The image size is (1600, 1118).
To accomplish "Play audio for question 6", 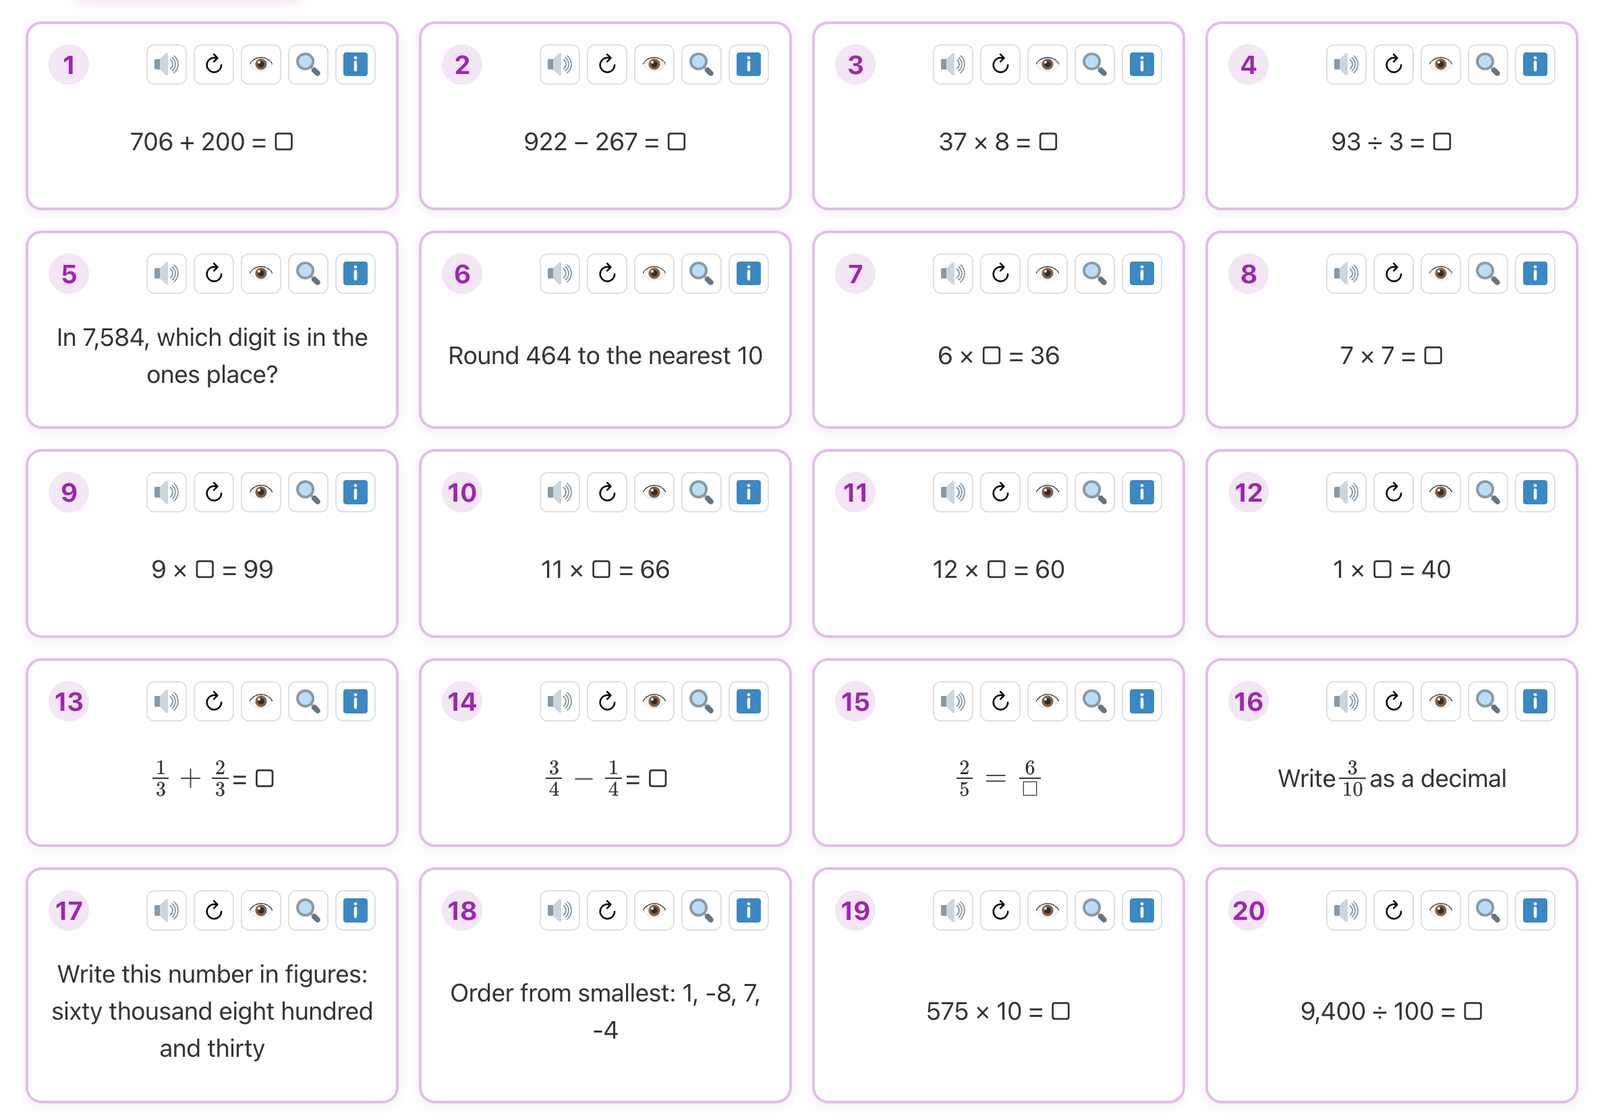I will coord(559,274).
